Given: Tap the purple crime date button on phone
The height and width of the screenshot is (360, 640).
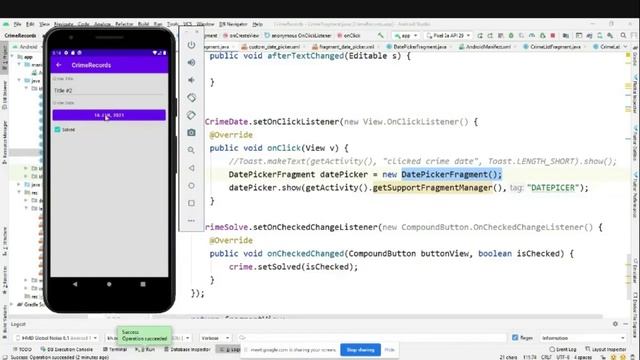Looking at the screenshot, I should point(109,115).
